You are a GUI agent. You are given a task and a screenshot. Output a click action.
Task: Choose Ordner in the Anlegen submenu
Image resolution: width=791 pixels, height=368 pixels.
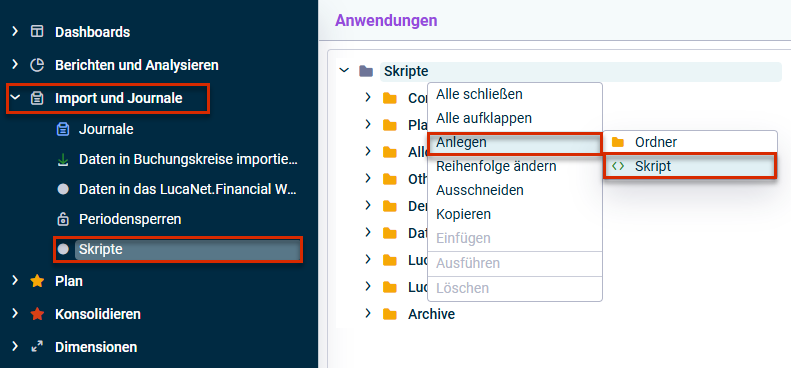[x=689, y=142]
